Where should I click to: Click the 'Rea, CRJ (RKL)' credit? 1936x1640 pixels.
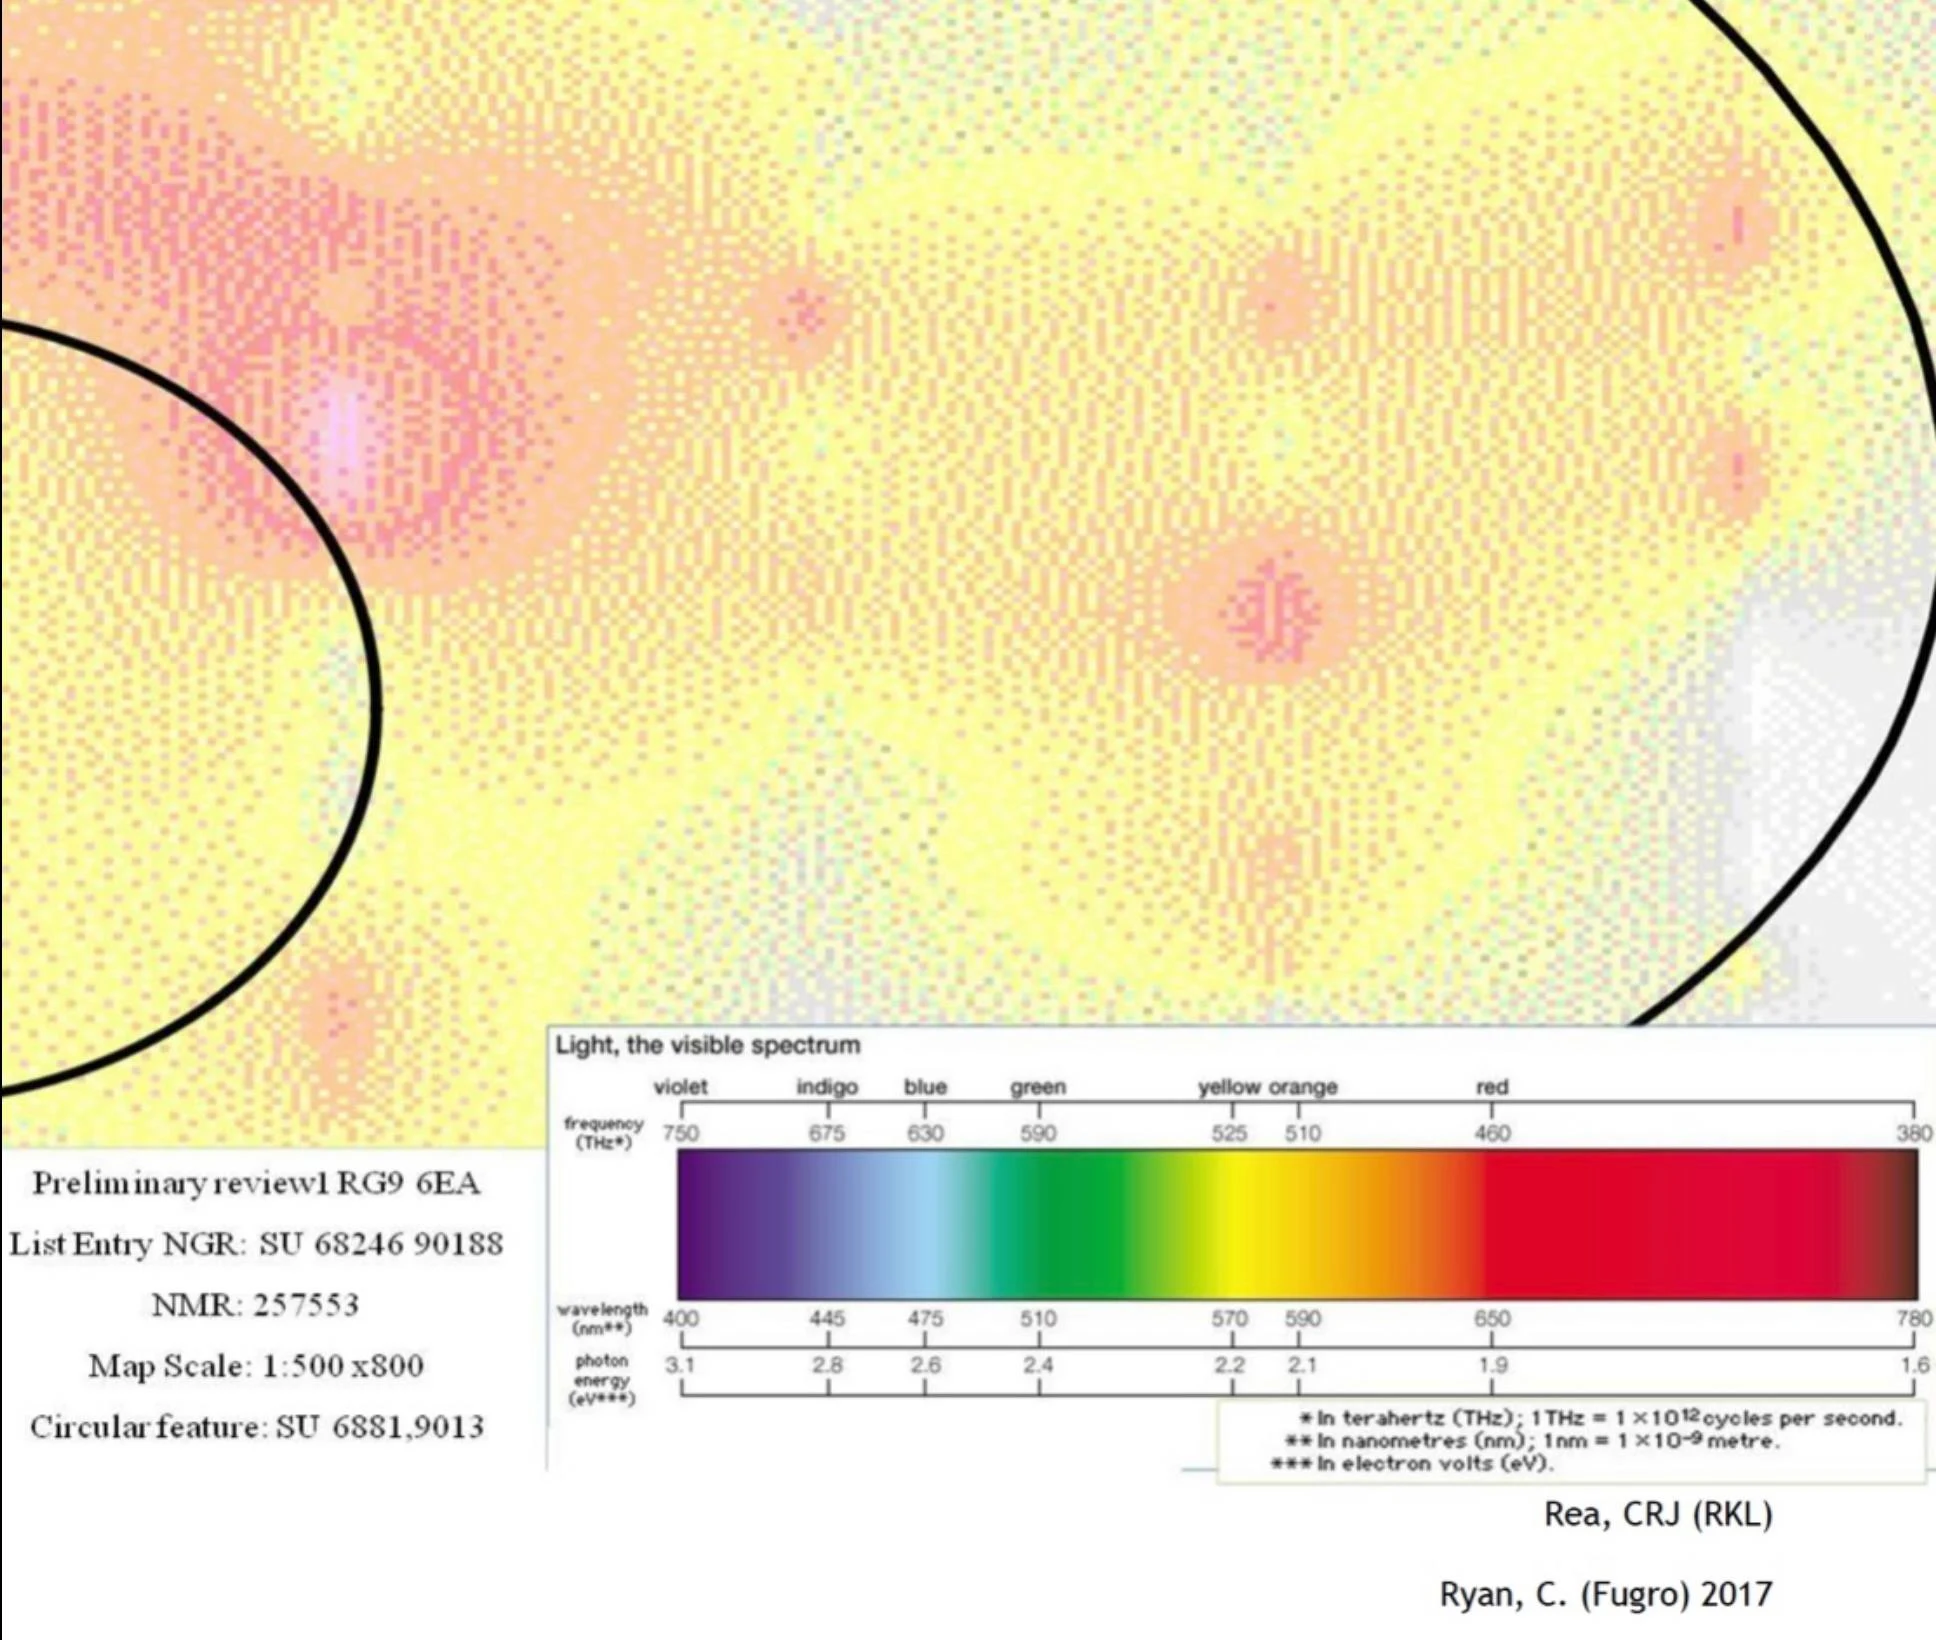pyautogui.click(x=1658, y=1514)
